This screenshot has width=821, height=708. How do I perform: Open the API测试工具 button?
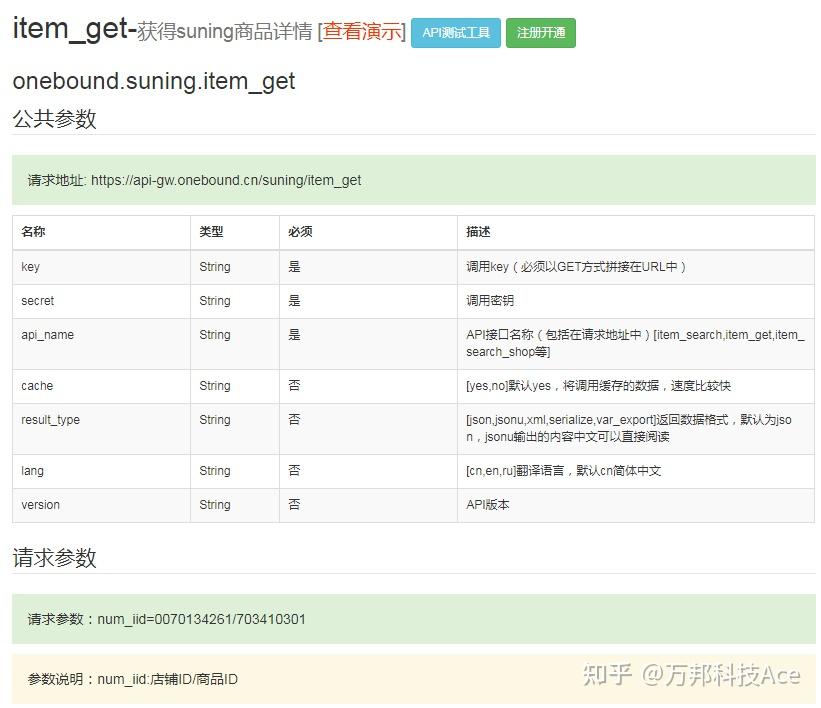point(456,31)
